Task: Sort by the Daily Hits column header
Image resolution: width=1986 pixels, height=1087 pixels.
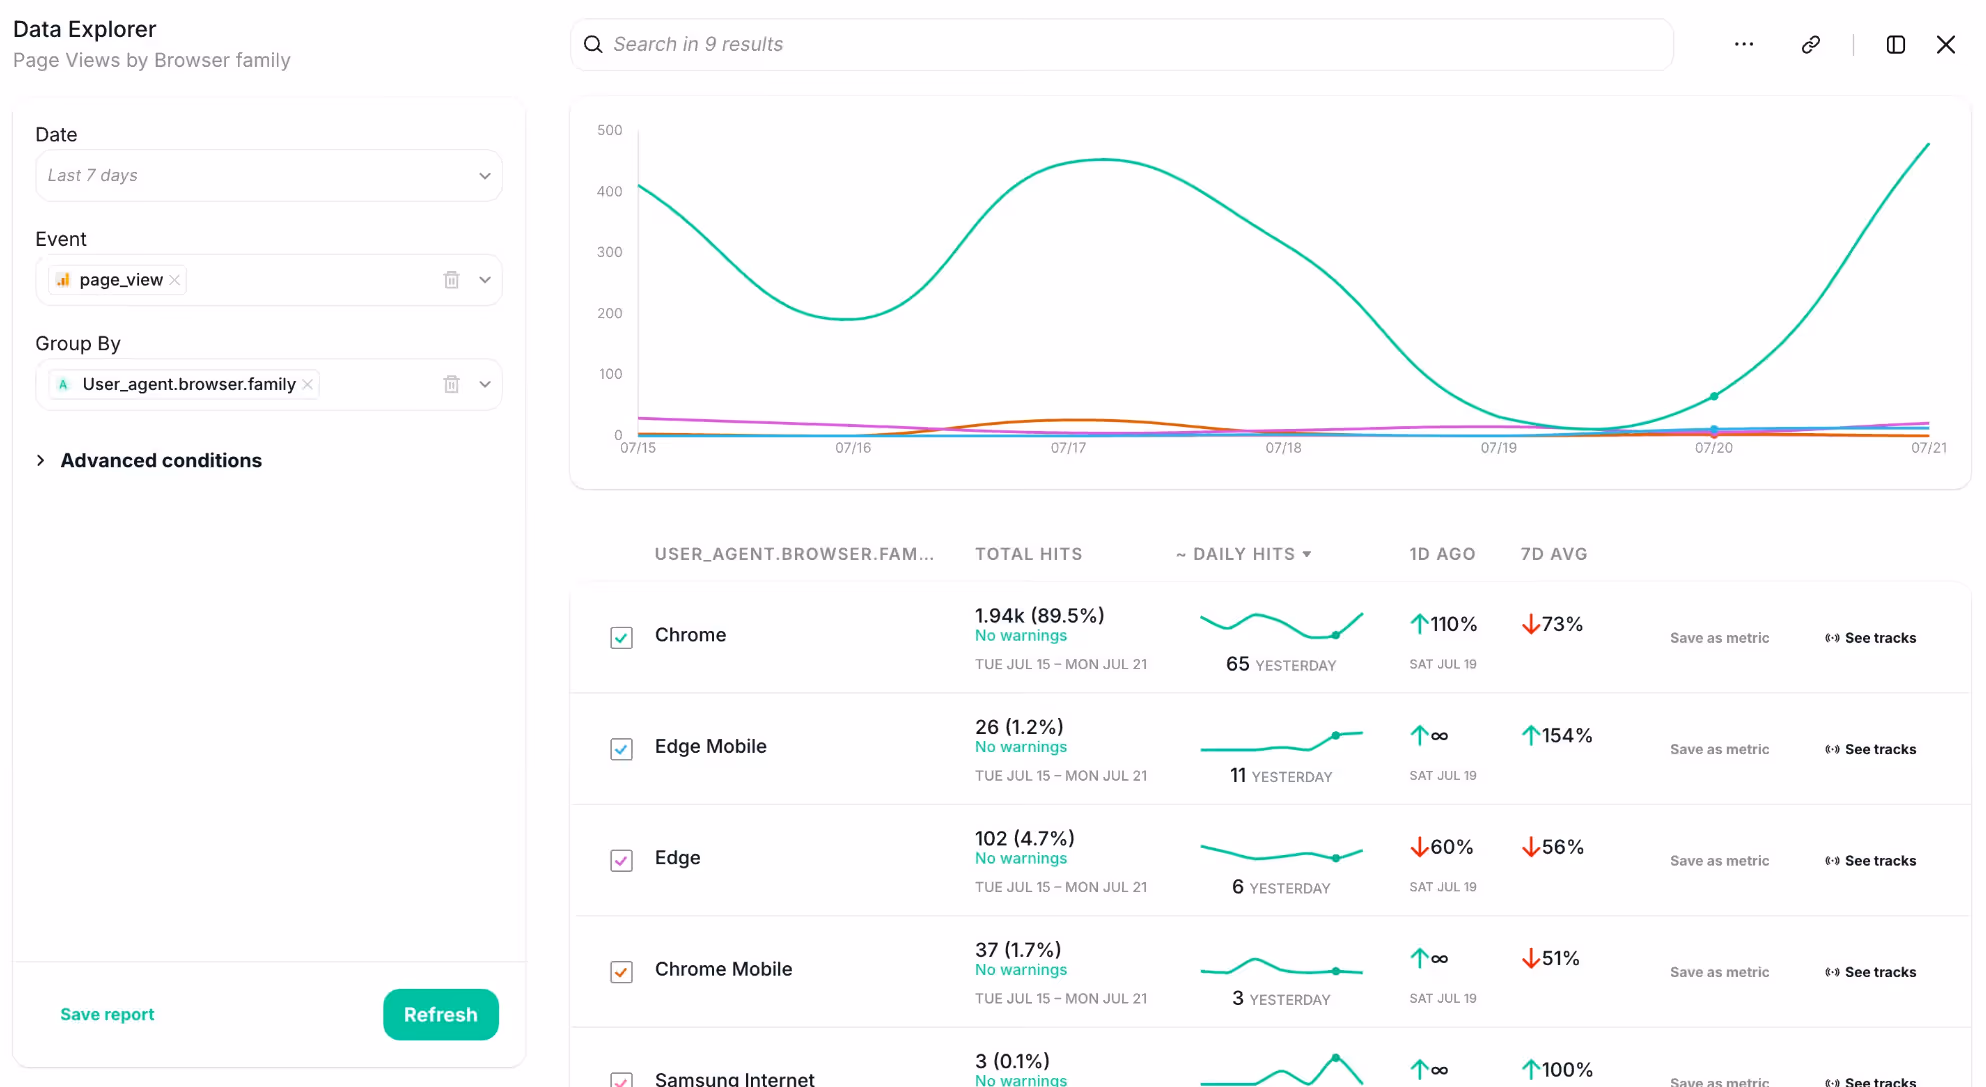Action: [1244, 554]
